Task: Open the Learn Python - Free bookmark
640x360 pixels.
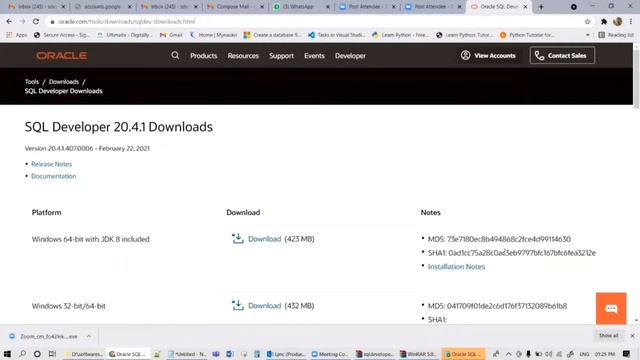Action: click(400, 35)
